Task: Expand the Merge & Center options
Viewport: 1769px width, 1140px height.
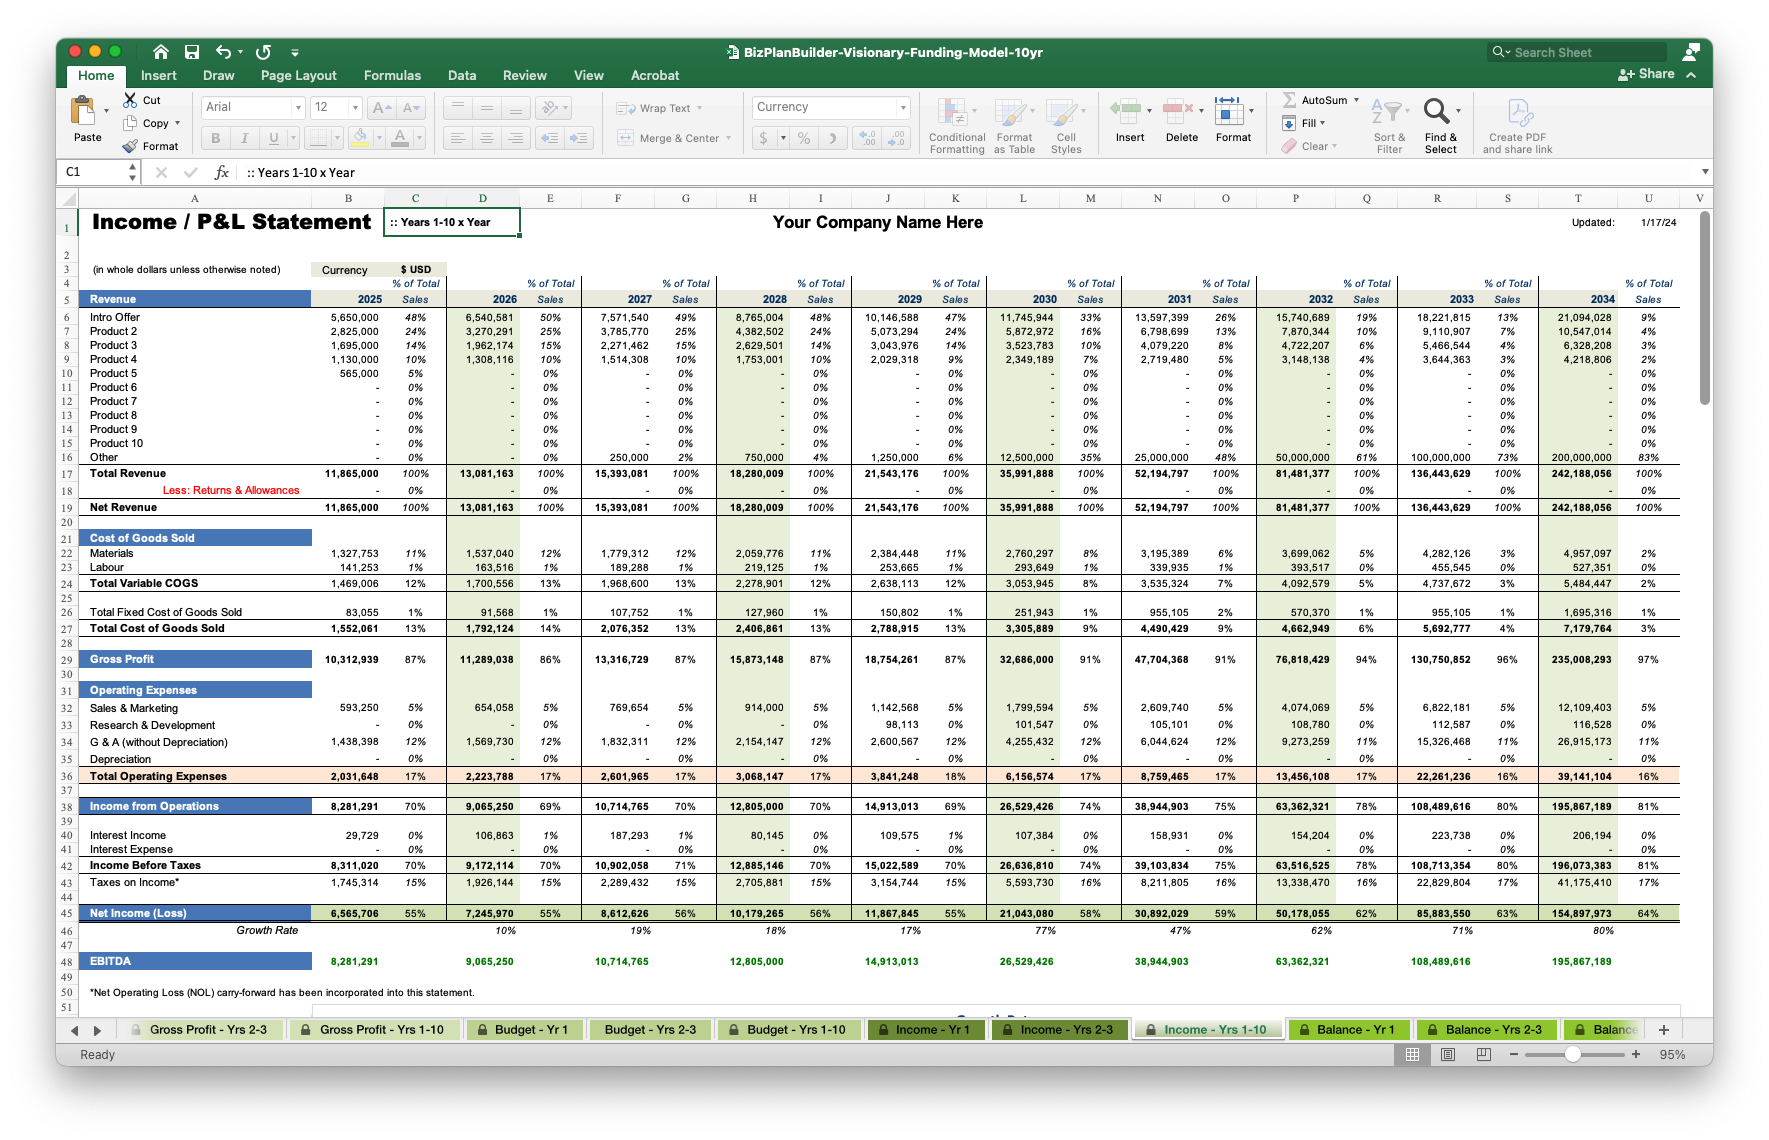Action: [x=728, y=138]
